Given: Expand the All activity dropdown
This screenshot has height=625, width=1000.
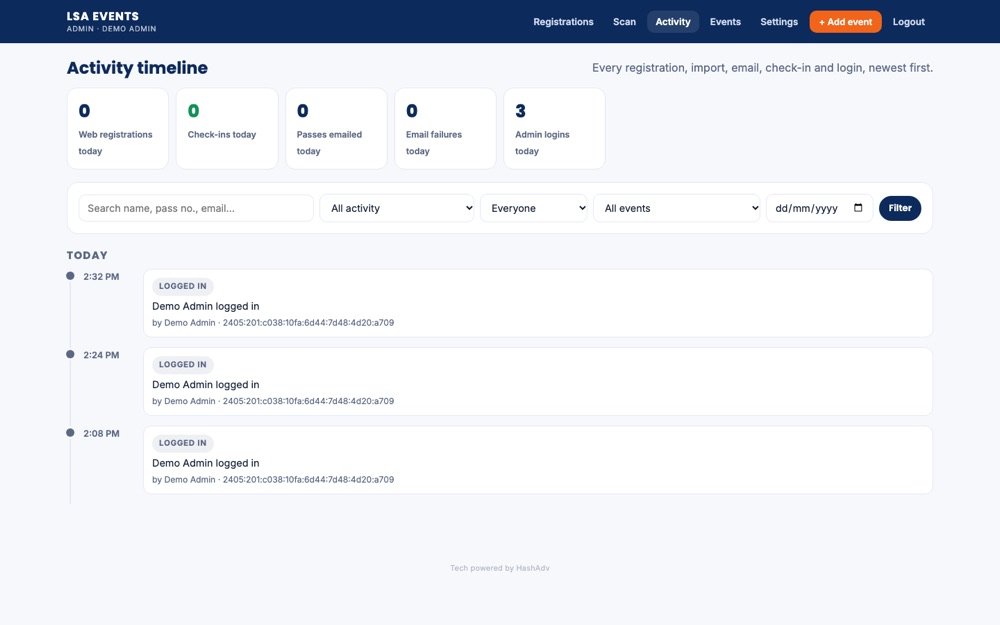Looking at the screenshot, I should (x=397, y=208).
